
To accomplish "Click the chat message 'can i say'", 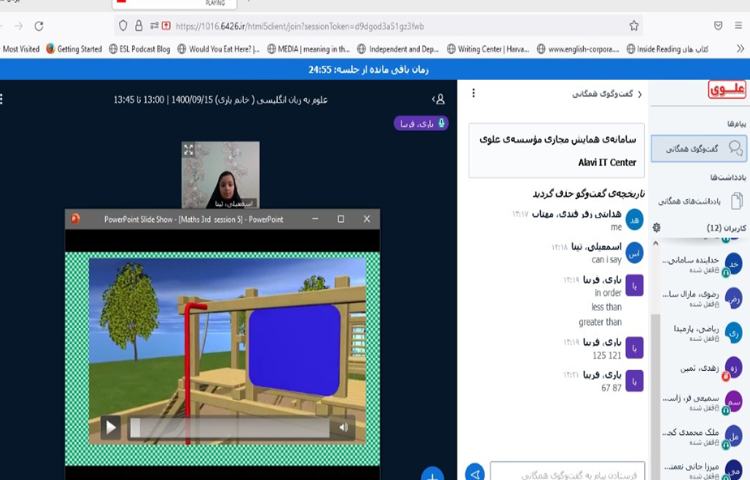I will point(606,260).
